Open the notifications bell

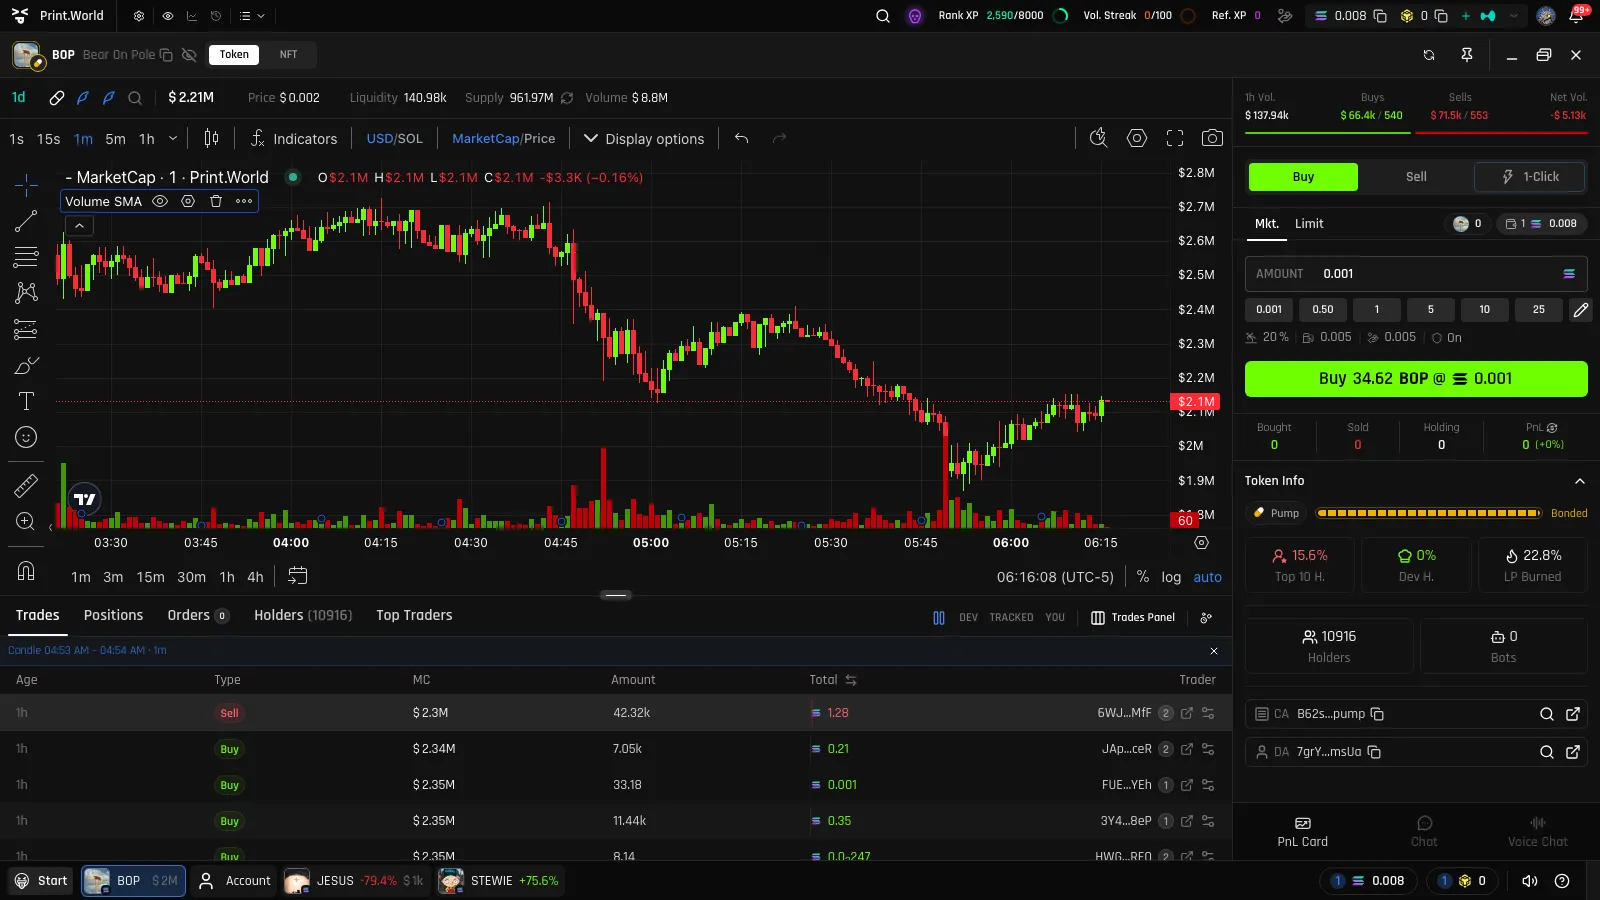(x=1576, y=16)
